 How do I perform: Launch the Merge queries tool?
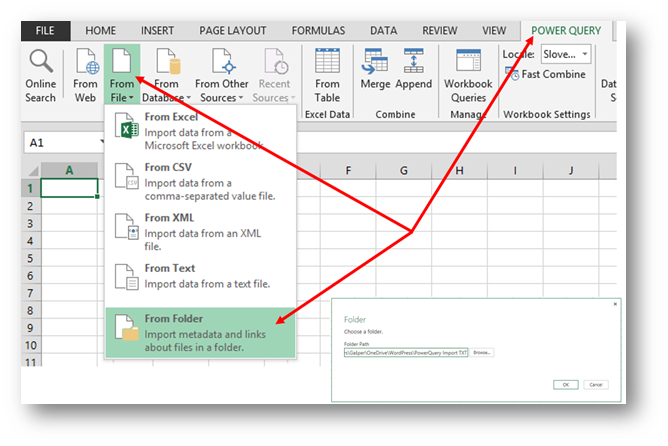tap(375, 69)
